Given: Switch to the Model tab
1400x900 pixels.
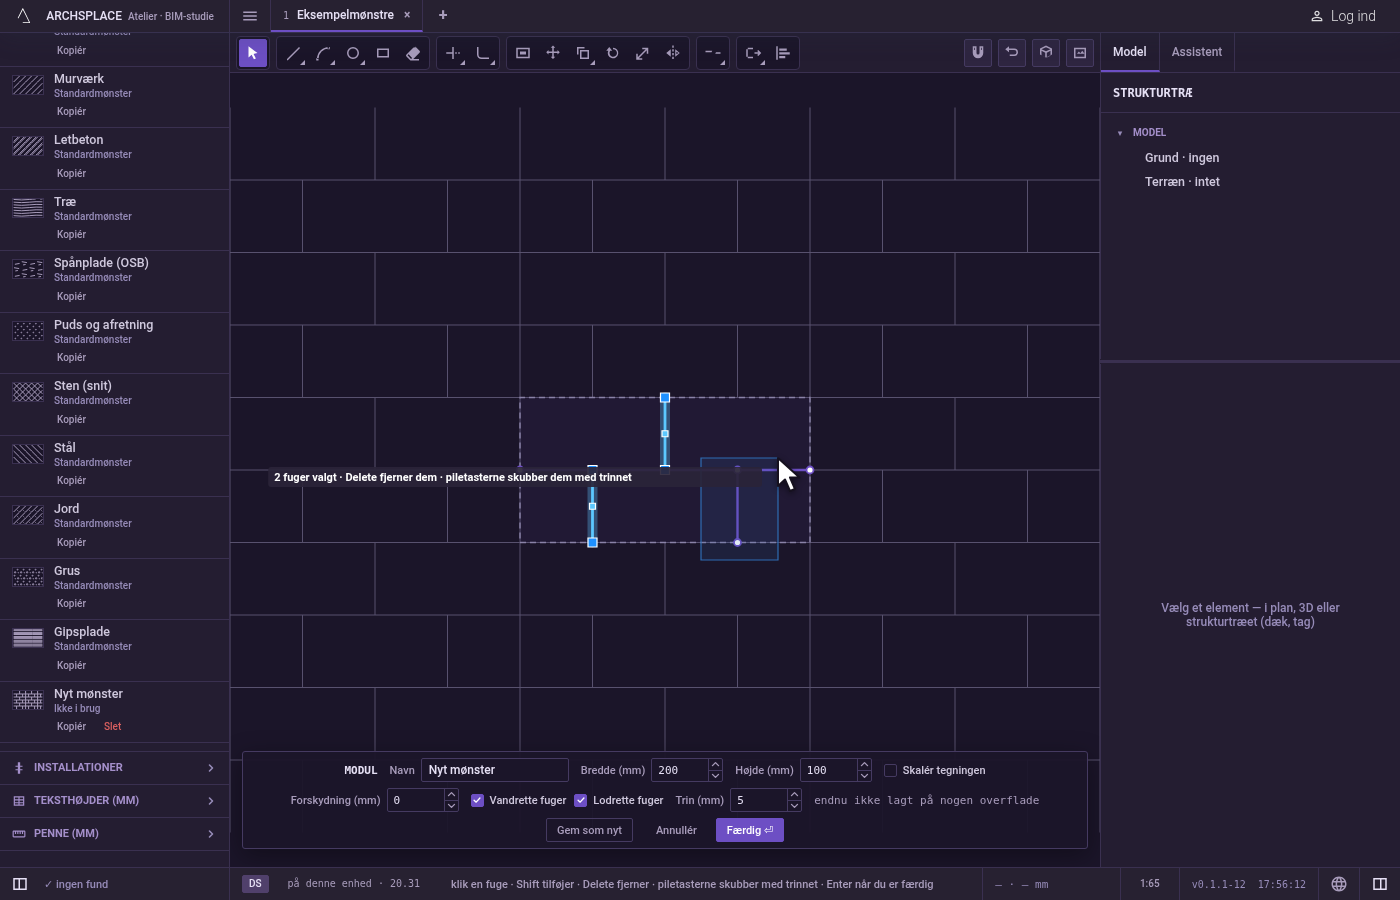Looking at the screenshot, I should point(1130,52).
